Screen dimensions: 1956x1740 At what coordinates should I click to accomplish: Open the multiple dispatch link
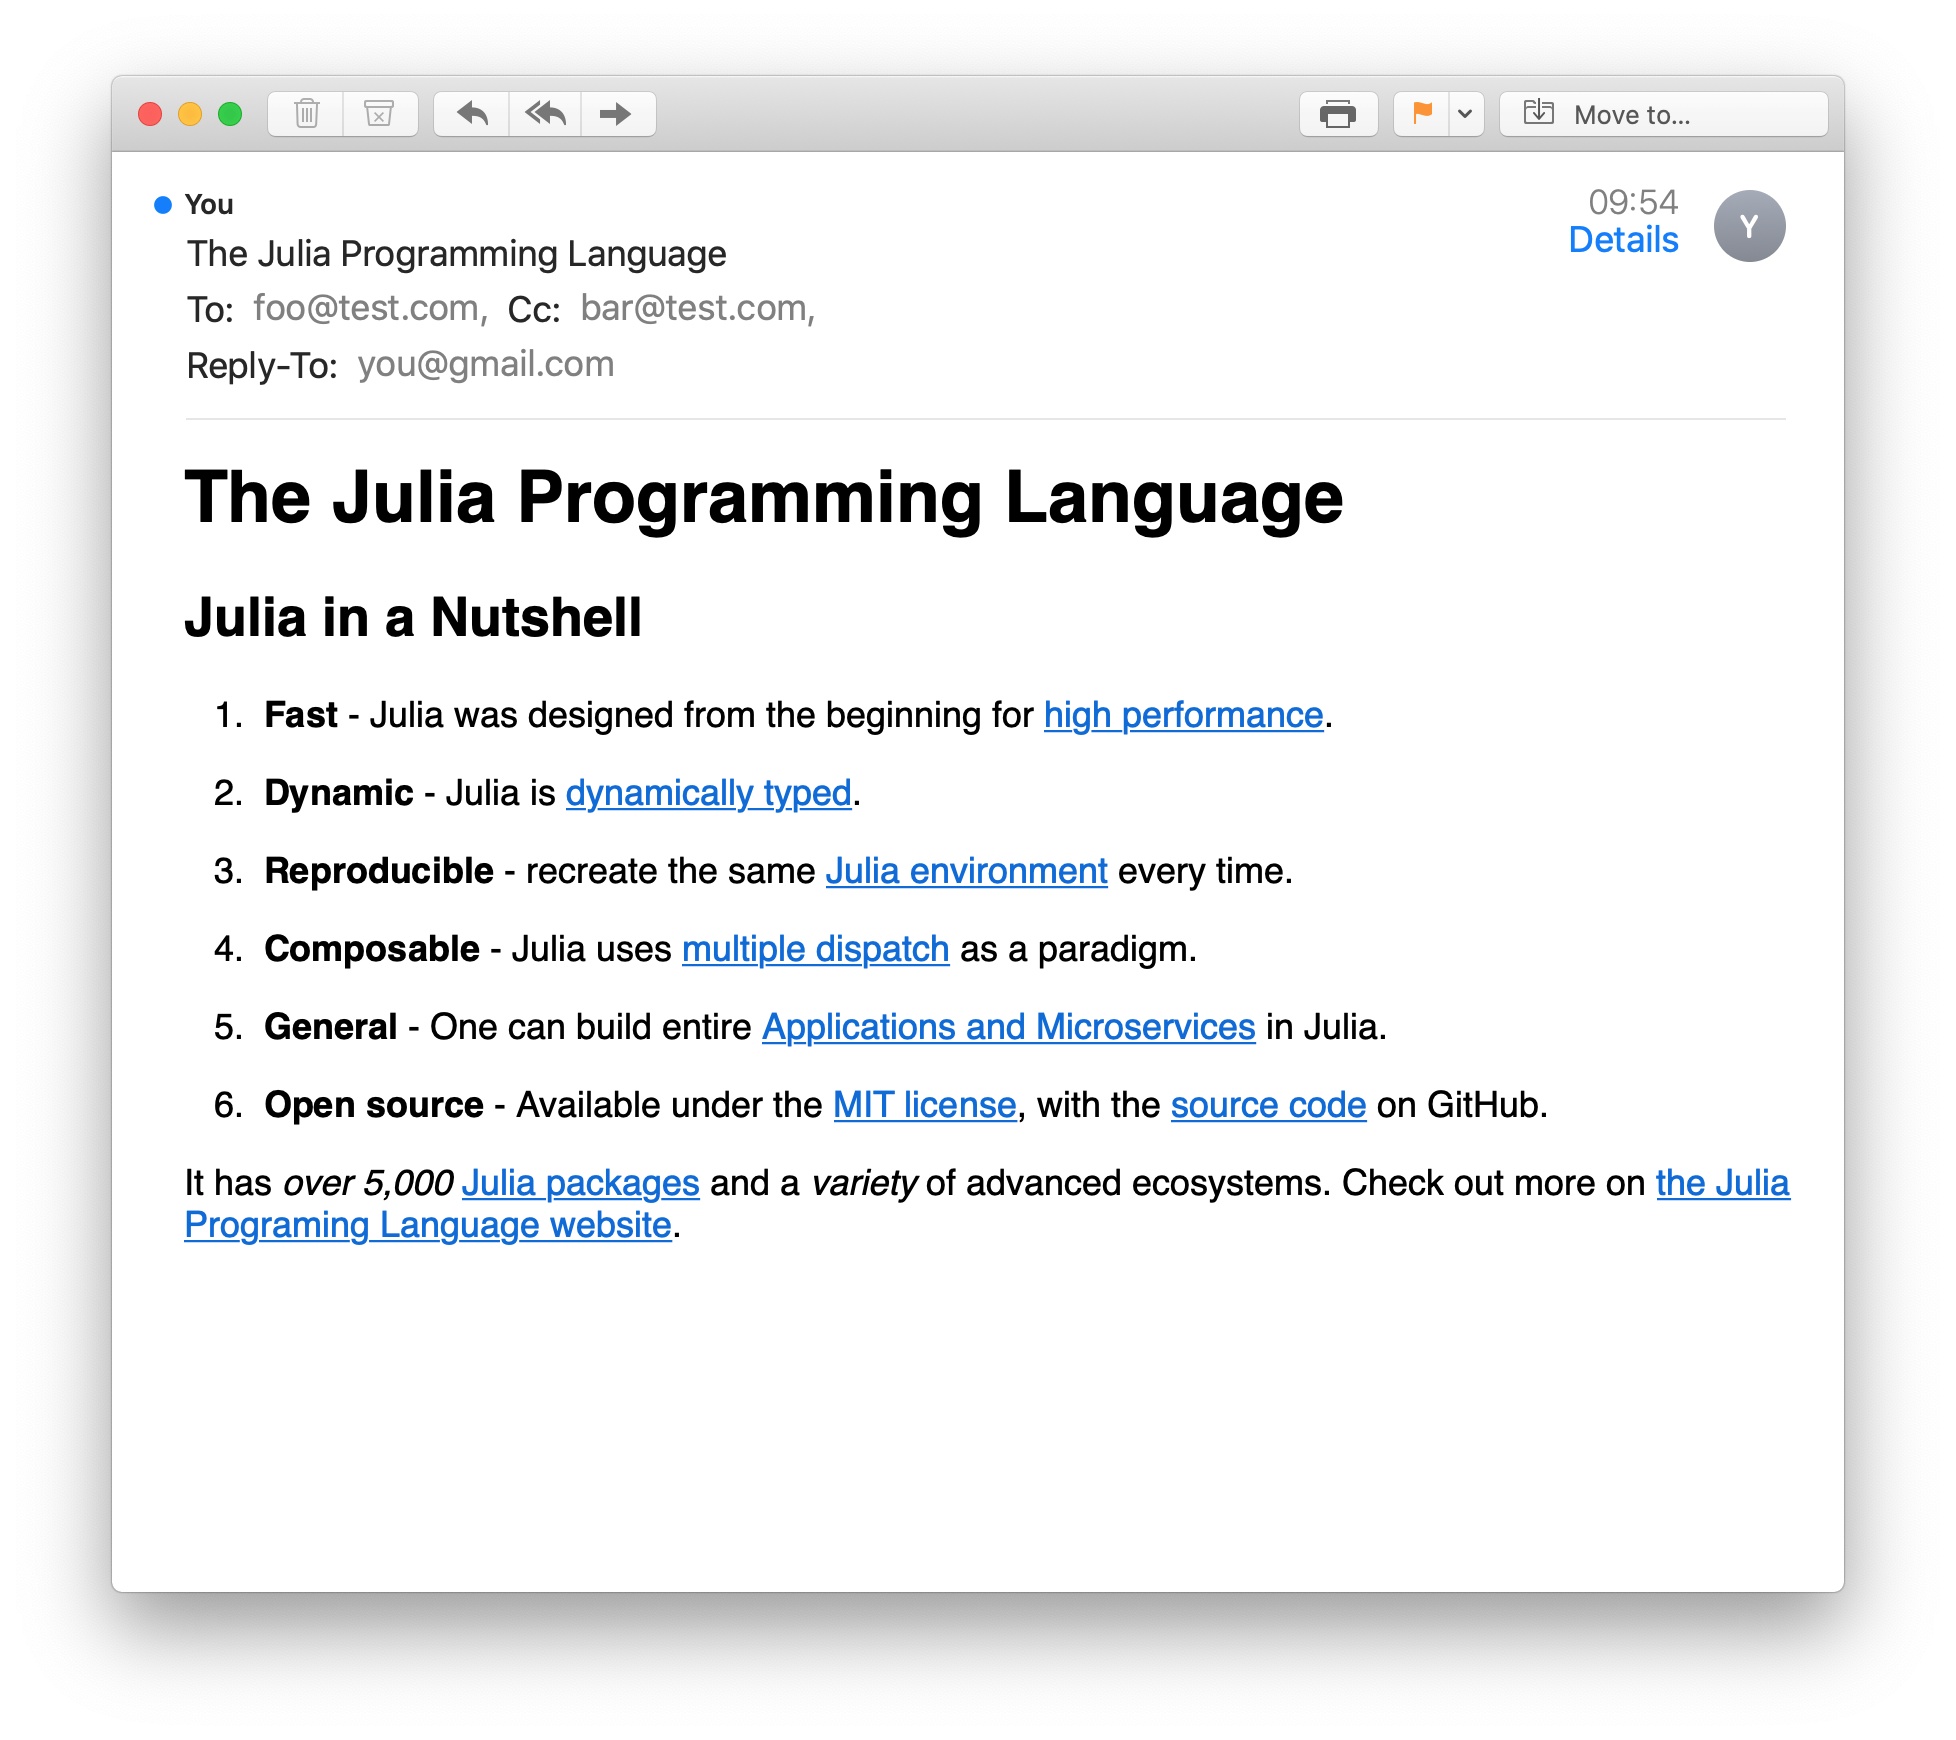tap(815, 950)
